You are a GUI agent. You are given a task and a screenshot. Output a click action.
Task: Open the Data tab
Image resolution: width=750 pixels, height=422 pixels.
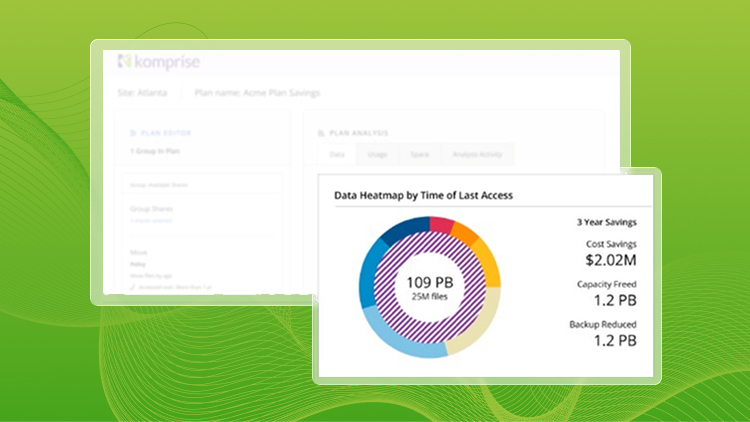pos(337,154)
